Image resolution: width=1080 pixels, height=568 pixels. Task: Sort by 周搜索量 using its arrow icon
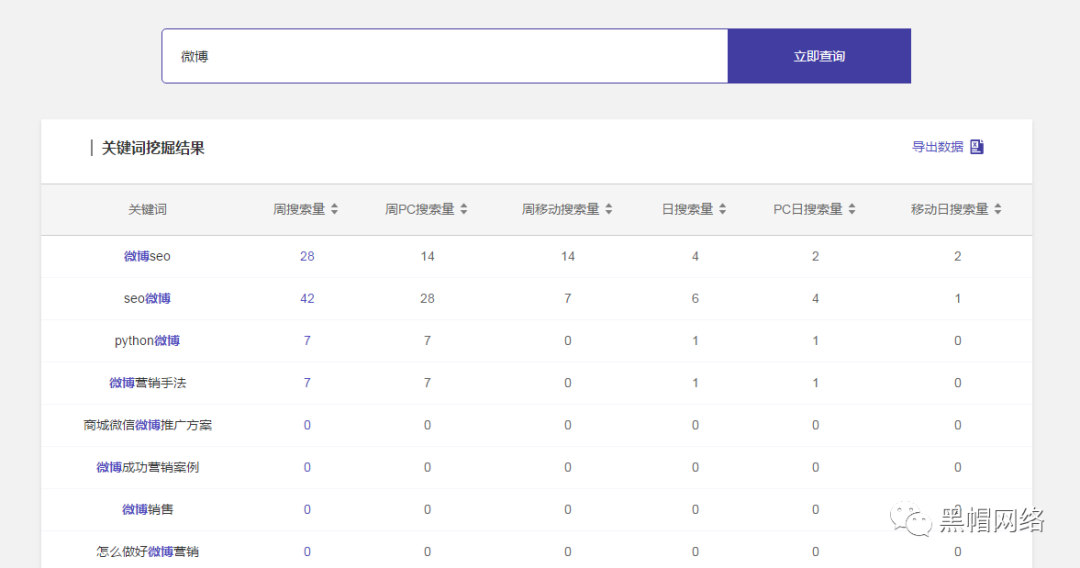pyautogui.click(x=335, y=209)
